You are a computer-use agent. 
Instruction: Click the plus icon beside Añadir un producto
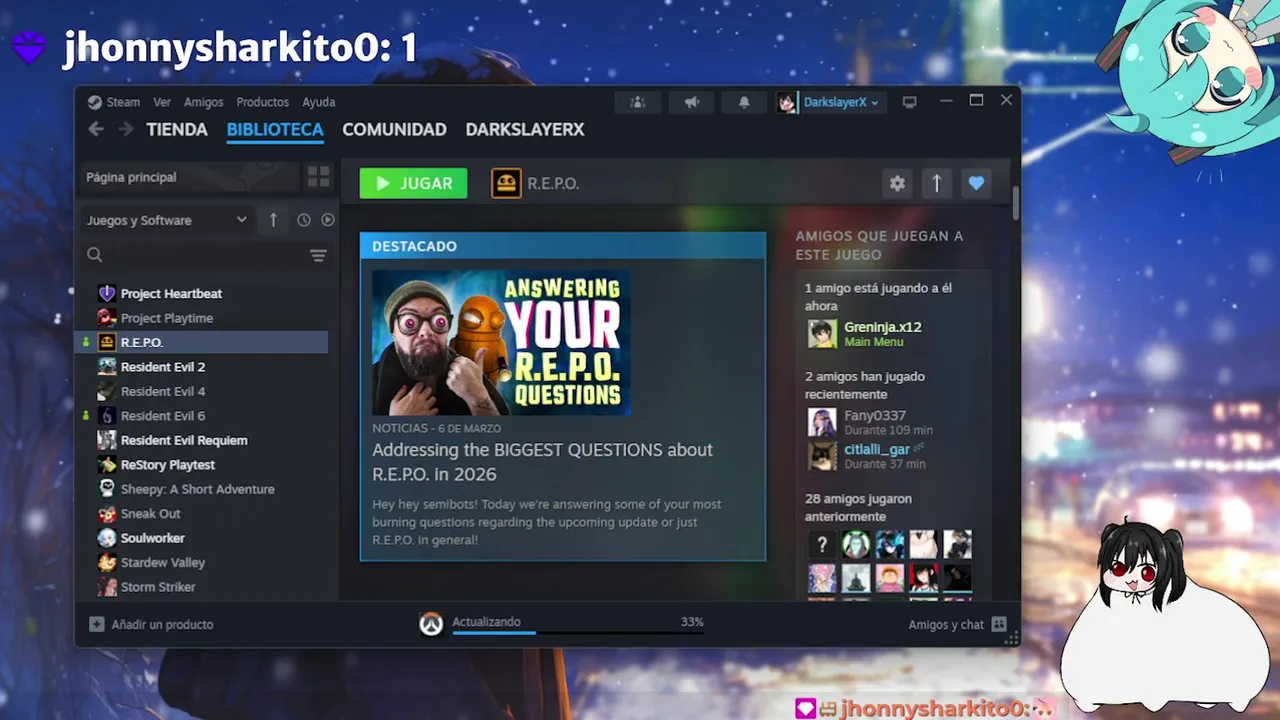[96, 624]
